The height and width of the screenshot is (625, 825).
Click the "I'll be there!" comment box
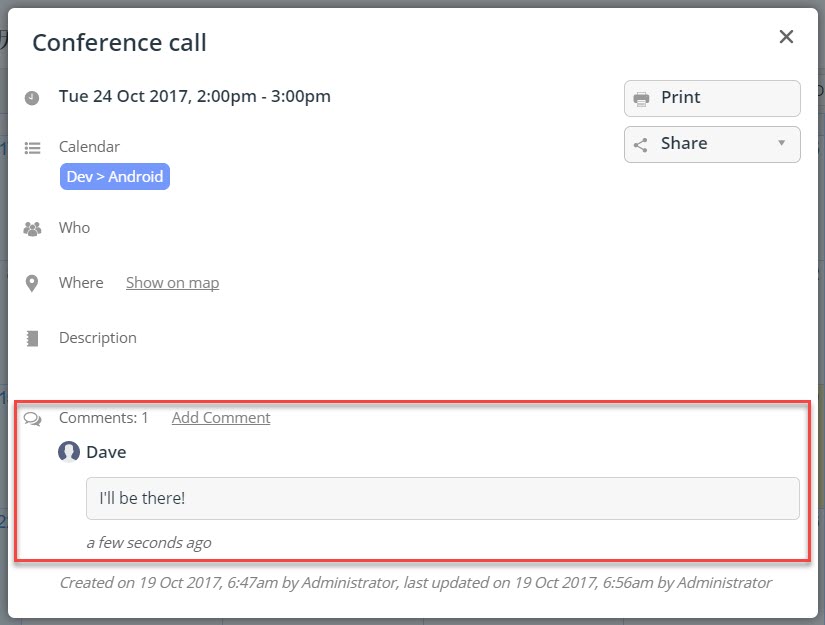[442, 498]
